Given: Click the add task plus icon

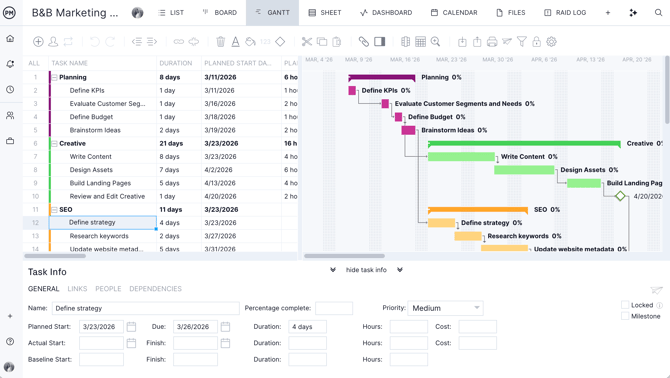Looking at the screenshot, I should coord(38,41).
